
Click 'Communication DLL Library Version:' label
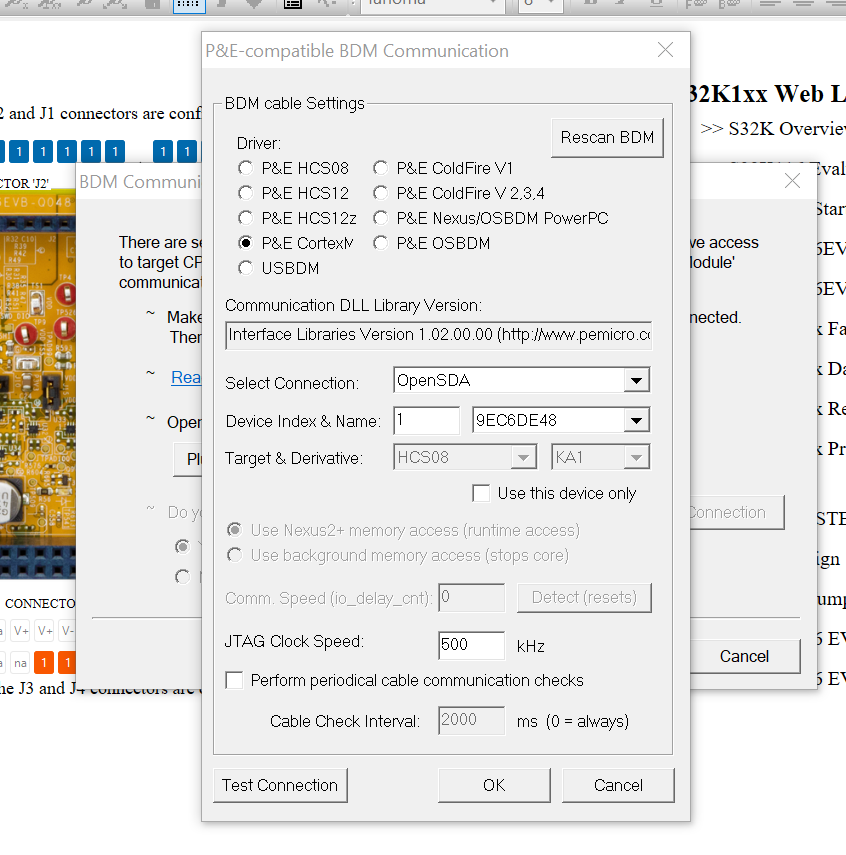(353, 305)
